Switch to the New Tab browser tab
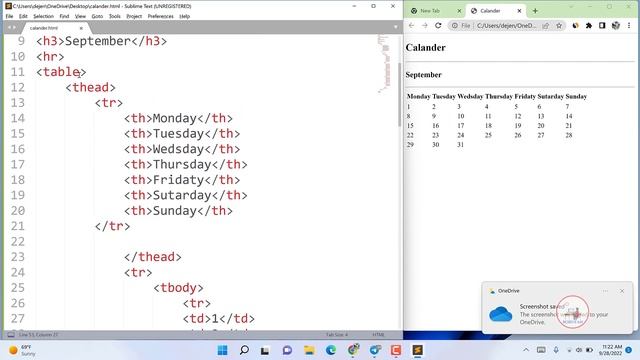 [x=430, y=11]
